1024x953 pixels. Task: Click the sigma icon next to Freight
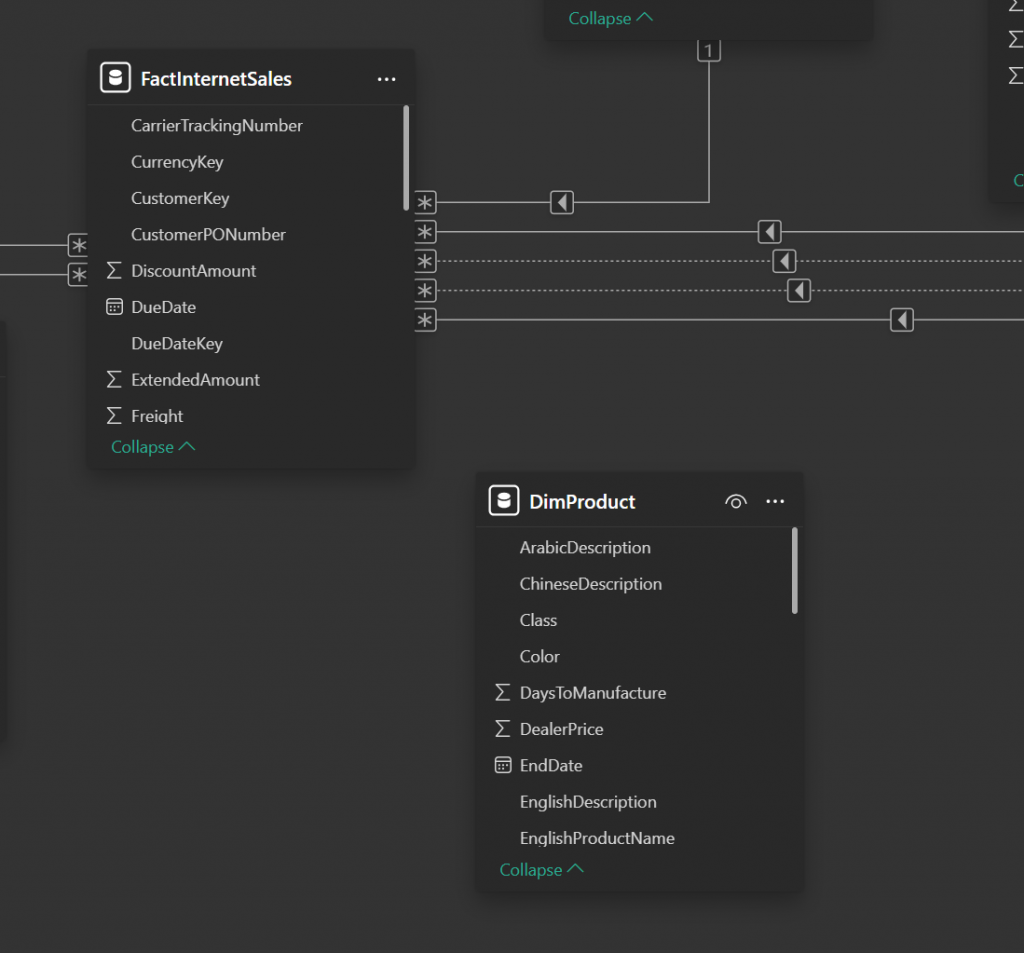[114, 416]
